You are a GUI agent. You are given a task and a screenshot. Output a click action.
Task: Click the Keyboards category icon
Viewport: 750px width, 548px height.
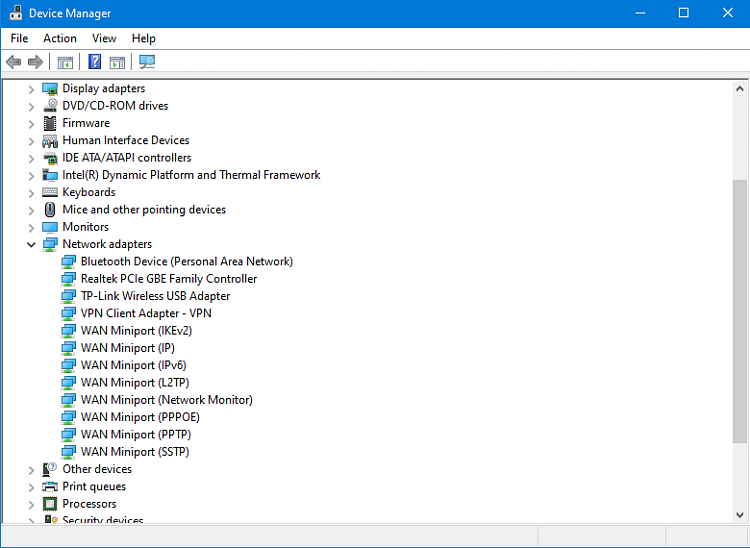point(50,192)
